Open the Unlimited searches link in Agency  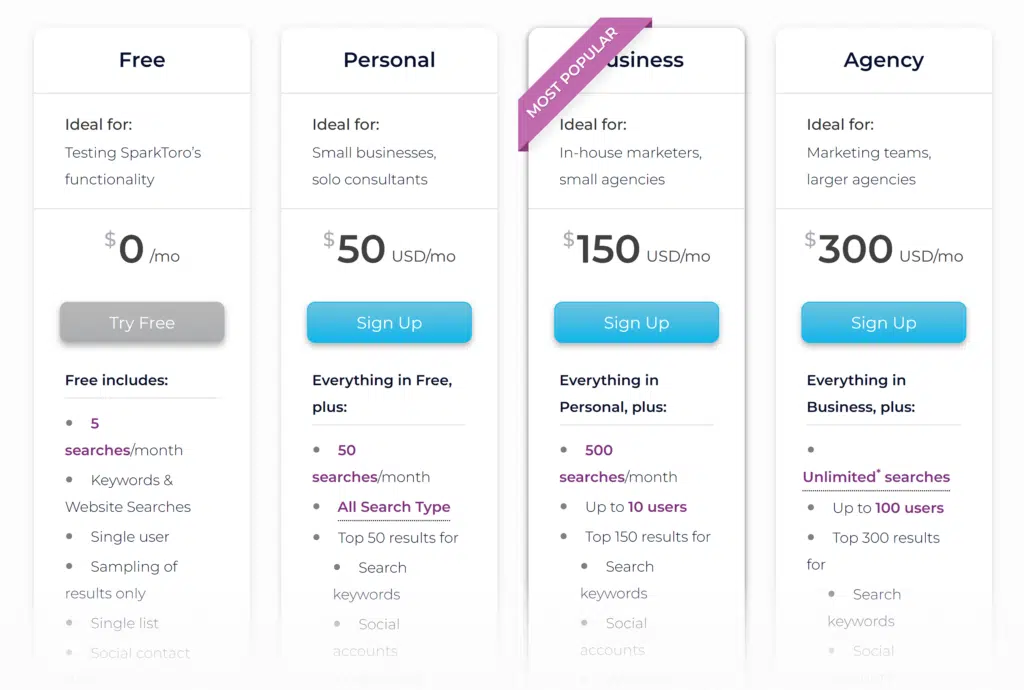coord(876,477)
